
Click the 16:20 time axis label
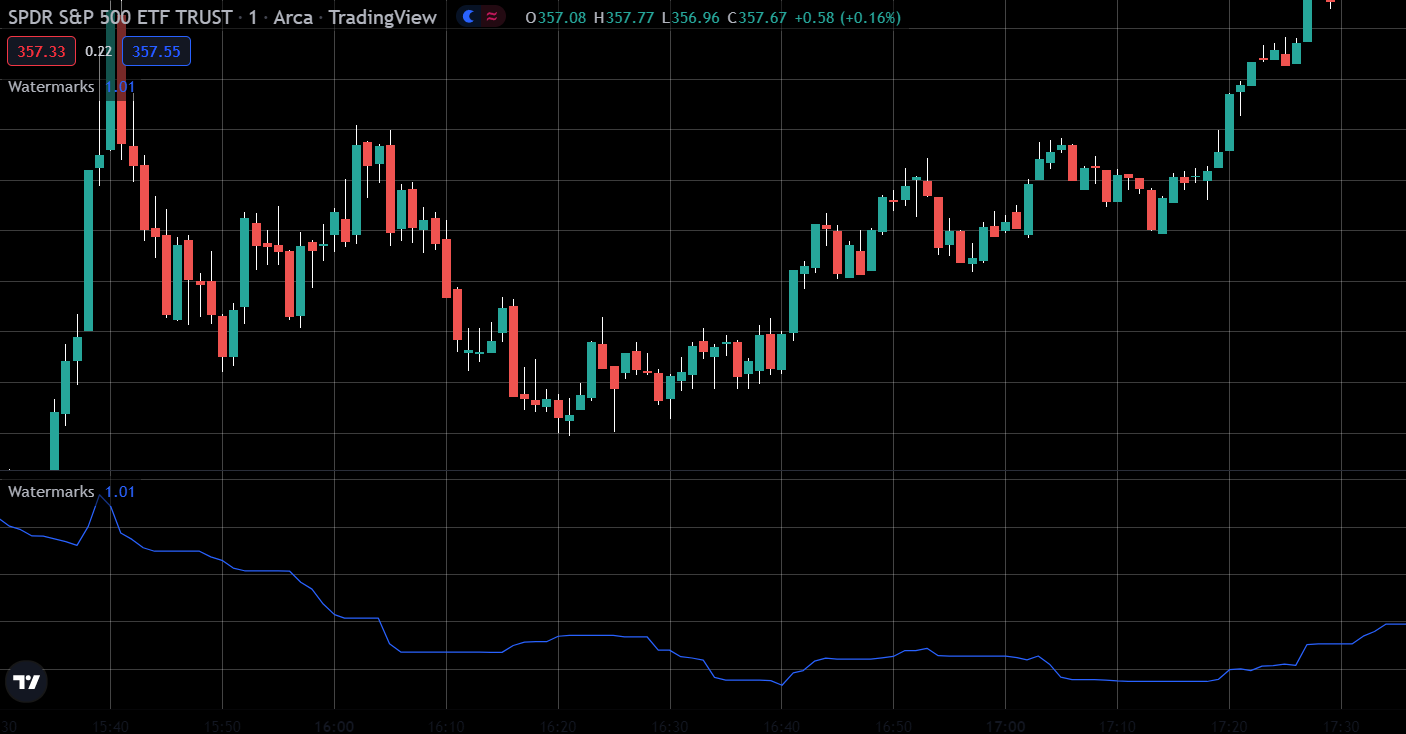click(x=558, y=726)
